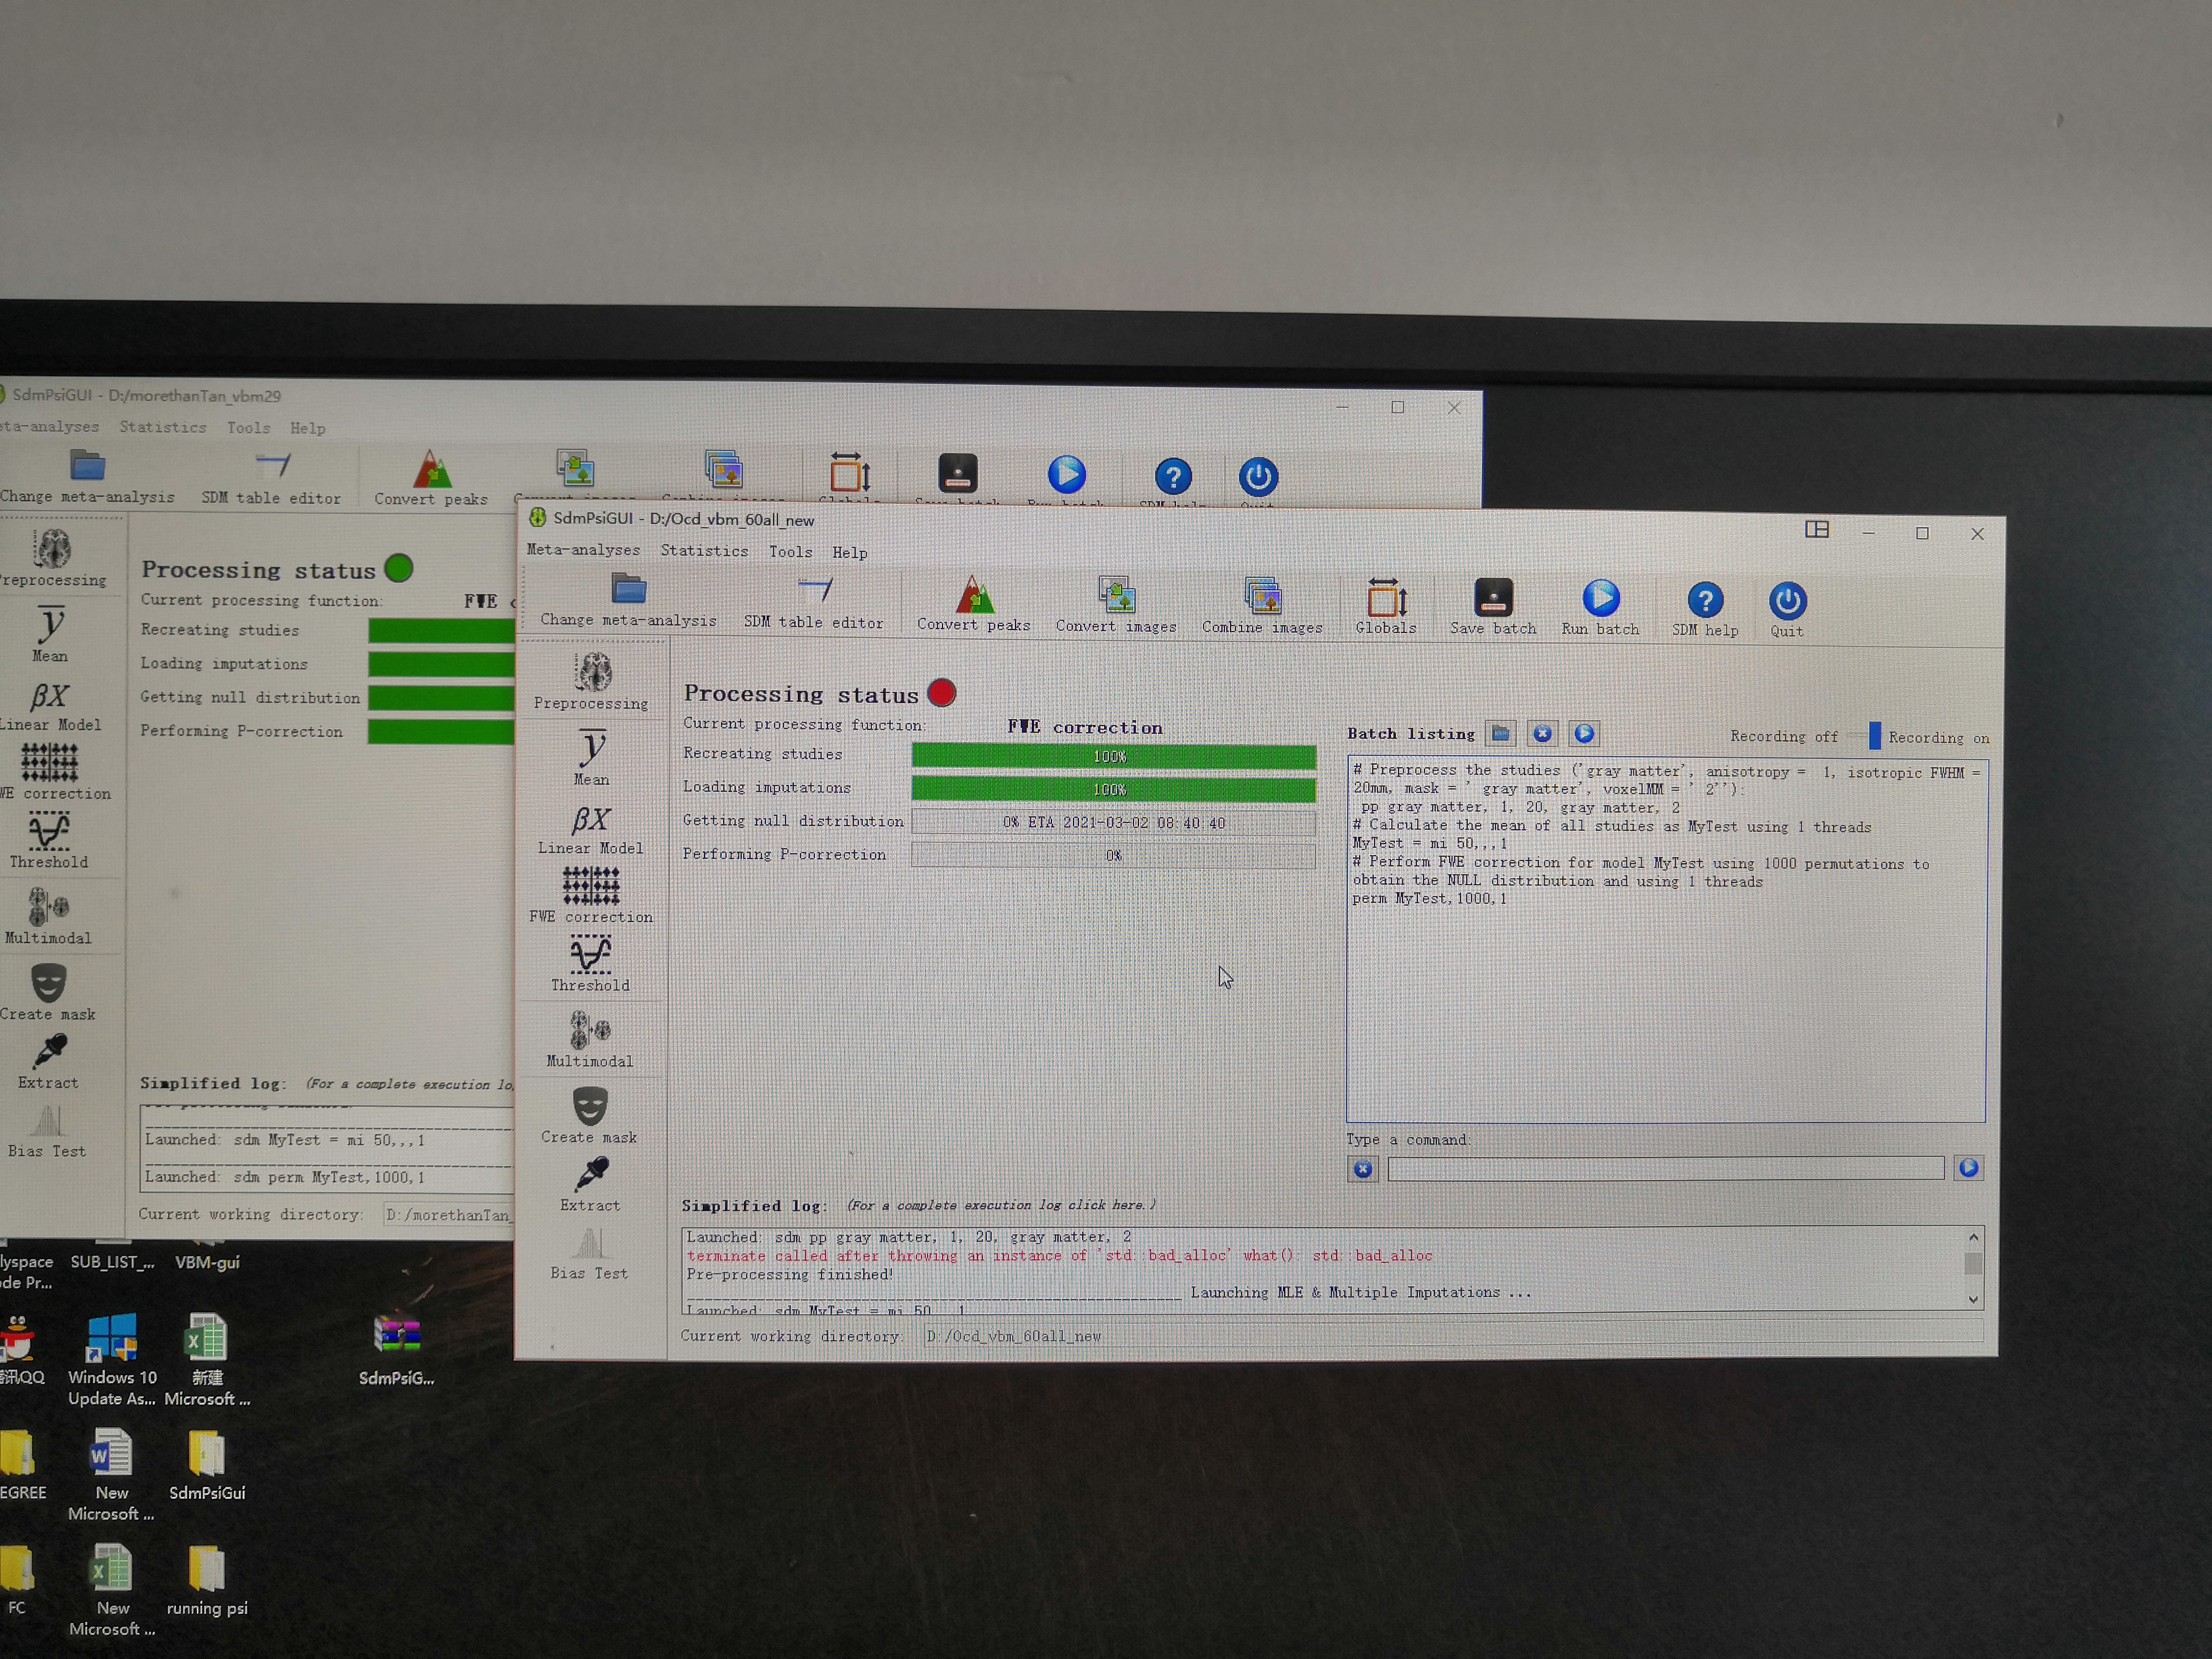Open the Meta-analyses menu
The width and height of the screenshot is (2212, 1659).
pyautogui.click(x=583, y=550)
